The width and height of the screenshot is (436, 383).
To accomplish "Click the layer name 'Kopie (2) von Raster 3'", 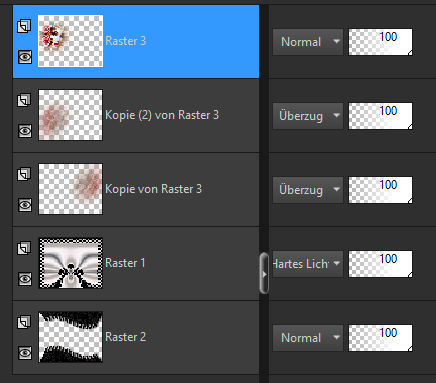I will coord(162,115).
